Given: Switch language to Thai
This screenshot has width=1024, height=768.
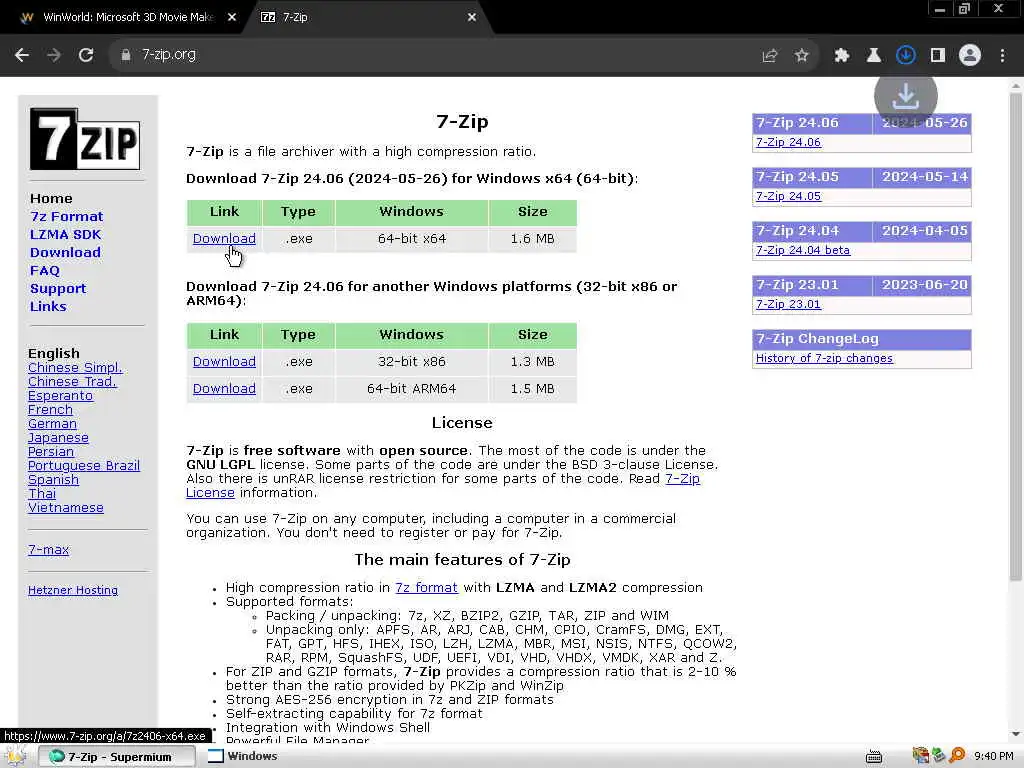Looking at the screenshot, I should (x=42, y=494).
